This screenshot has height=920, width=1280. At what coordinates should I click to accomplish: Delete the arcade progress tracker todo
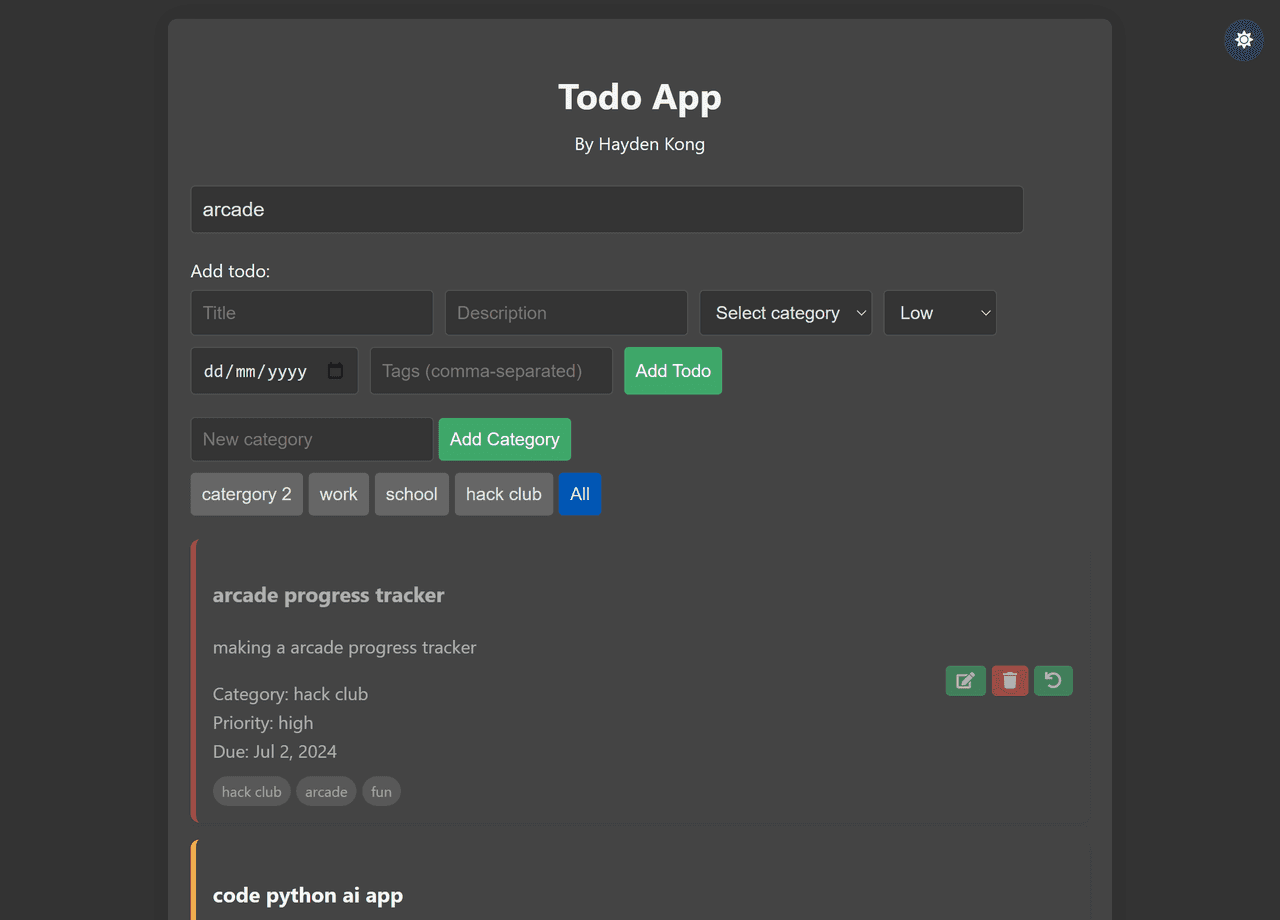click(x=1010, y=681)
